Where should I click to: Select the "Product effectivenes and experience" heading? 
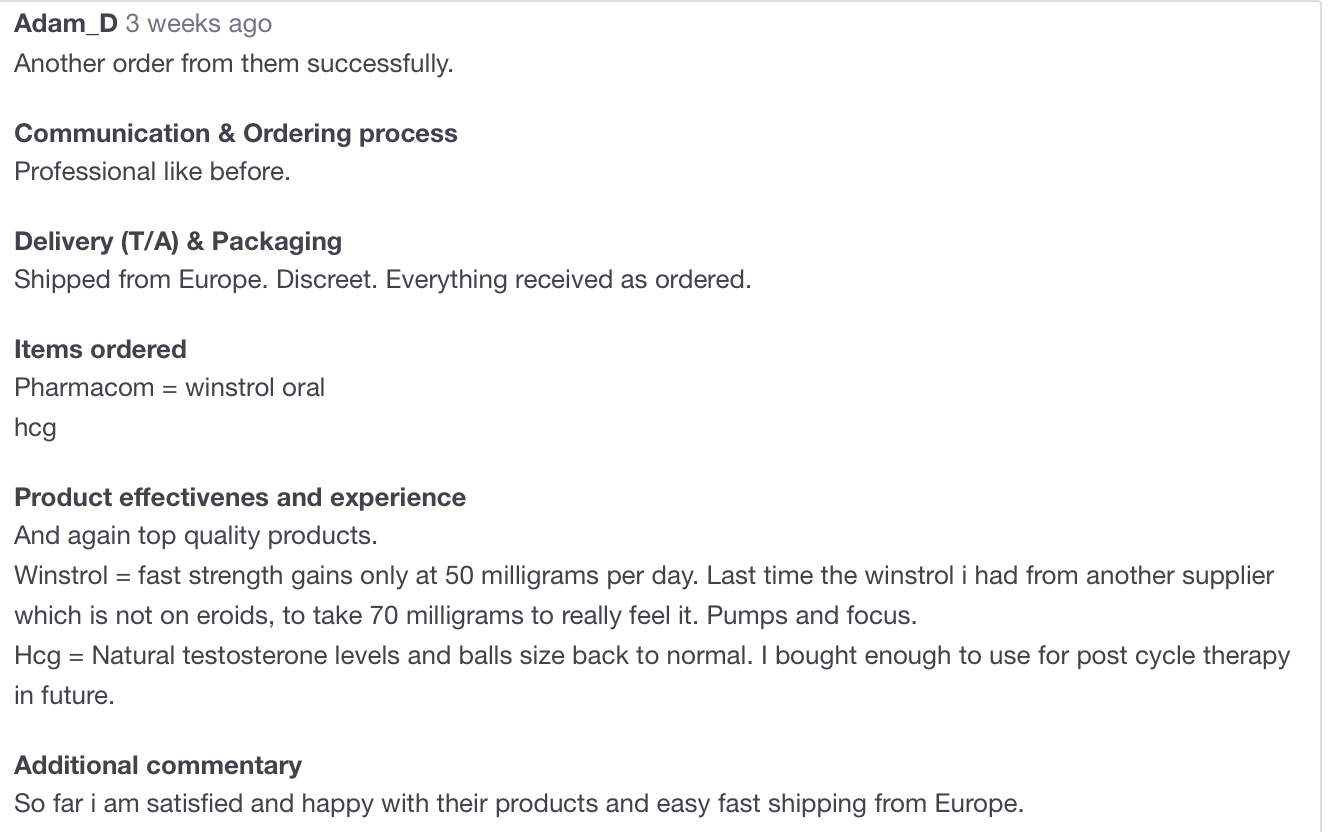point(240,498)
